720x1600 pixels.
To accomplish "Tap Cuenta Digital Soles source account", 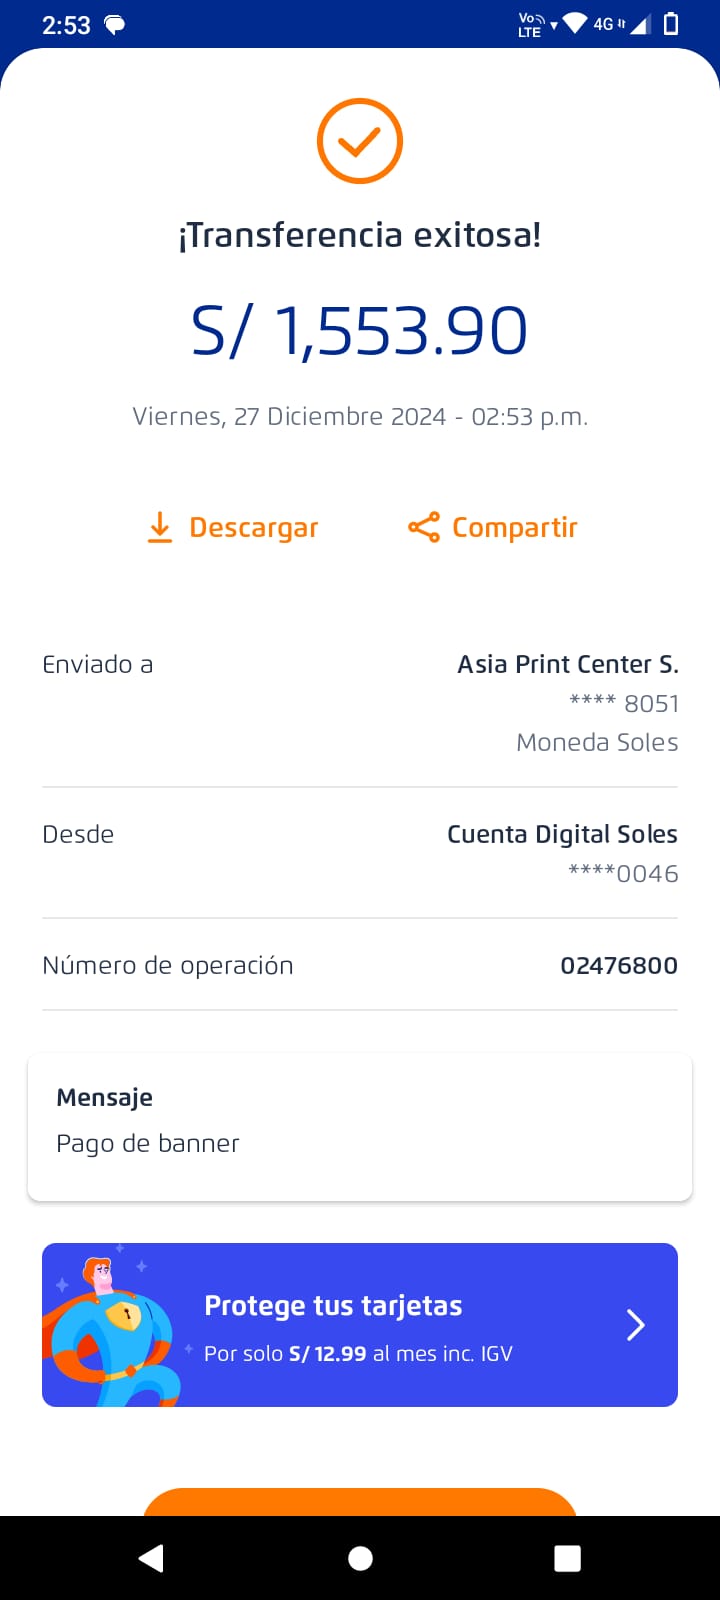I will pos(562,834).
